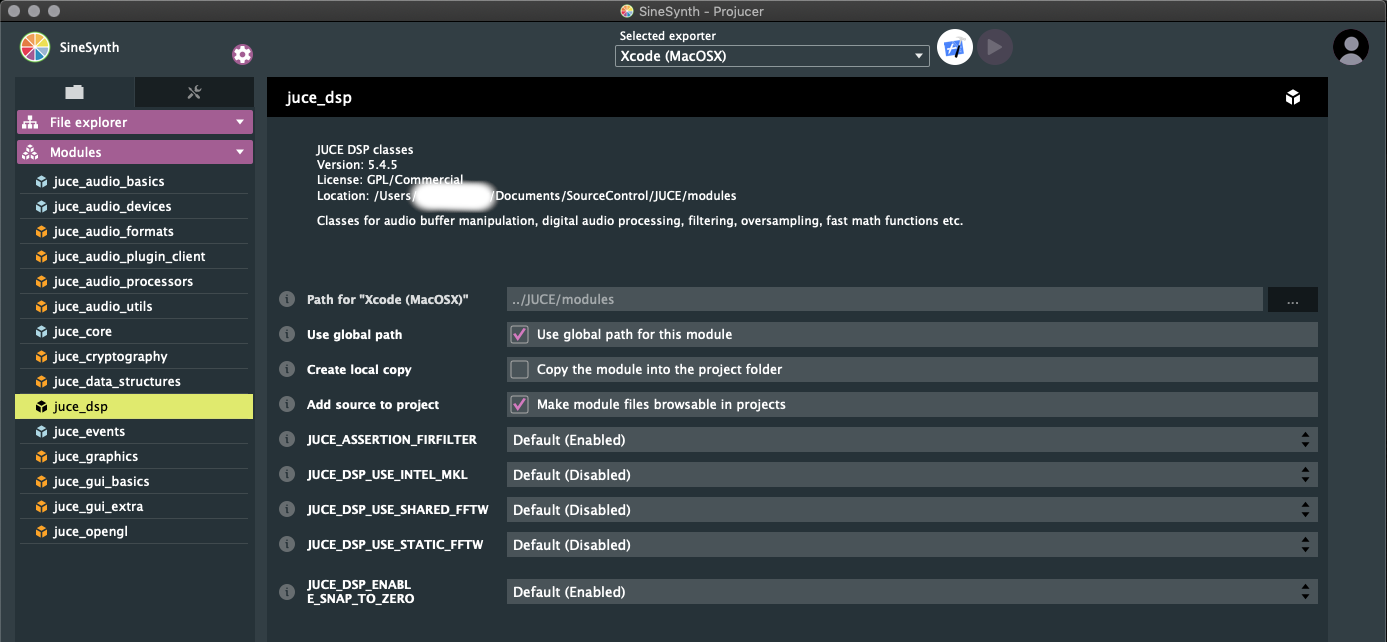Click info icon for JUCE_DSP_USE_INTEL_MKL
The height and width of the screenshot is (642, 1387).
(287, 474)
